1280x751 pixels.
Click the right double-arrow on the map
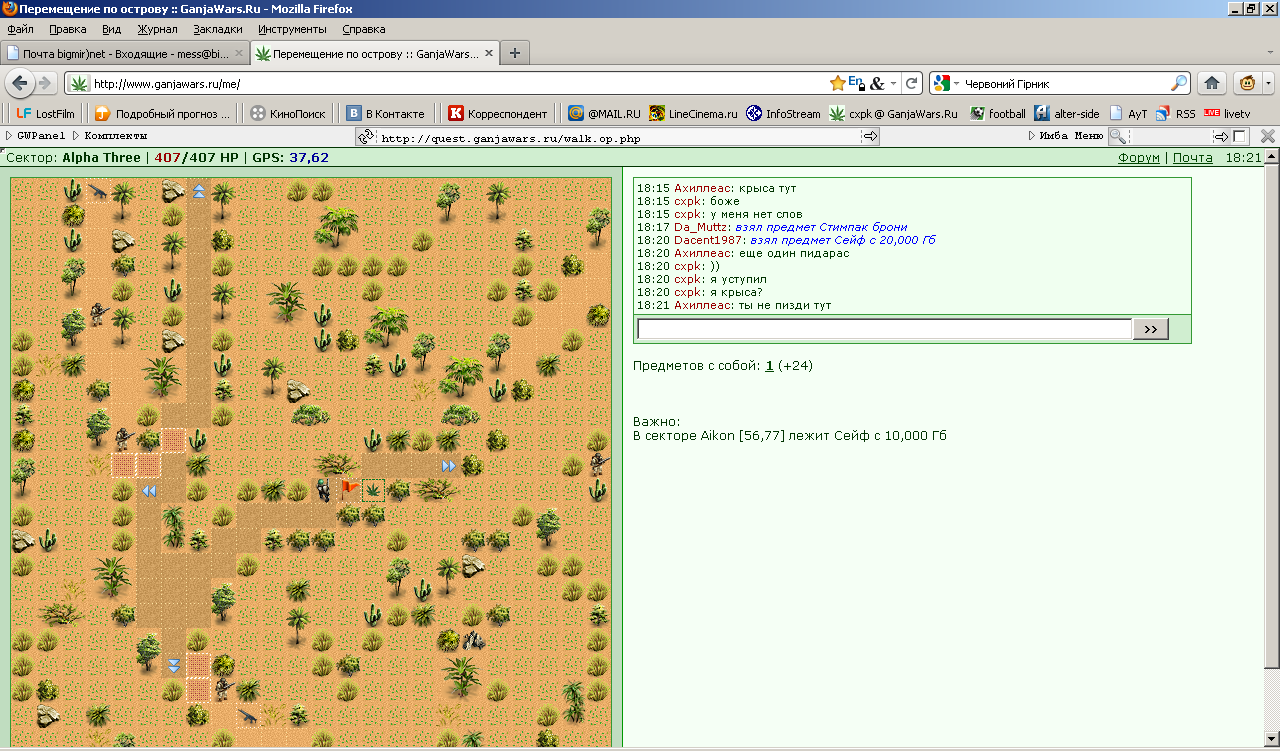pyautogui.click(x=448, y=465)
